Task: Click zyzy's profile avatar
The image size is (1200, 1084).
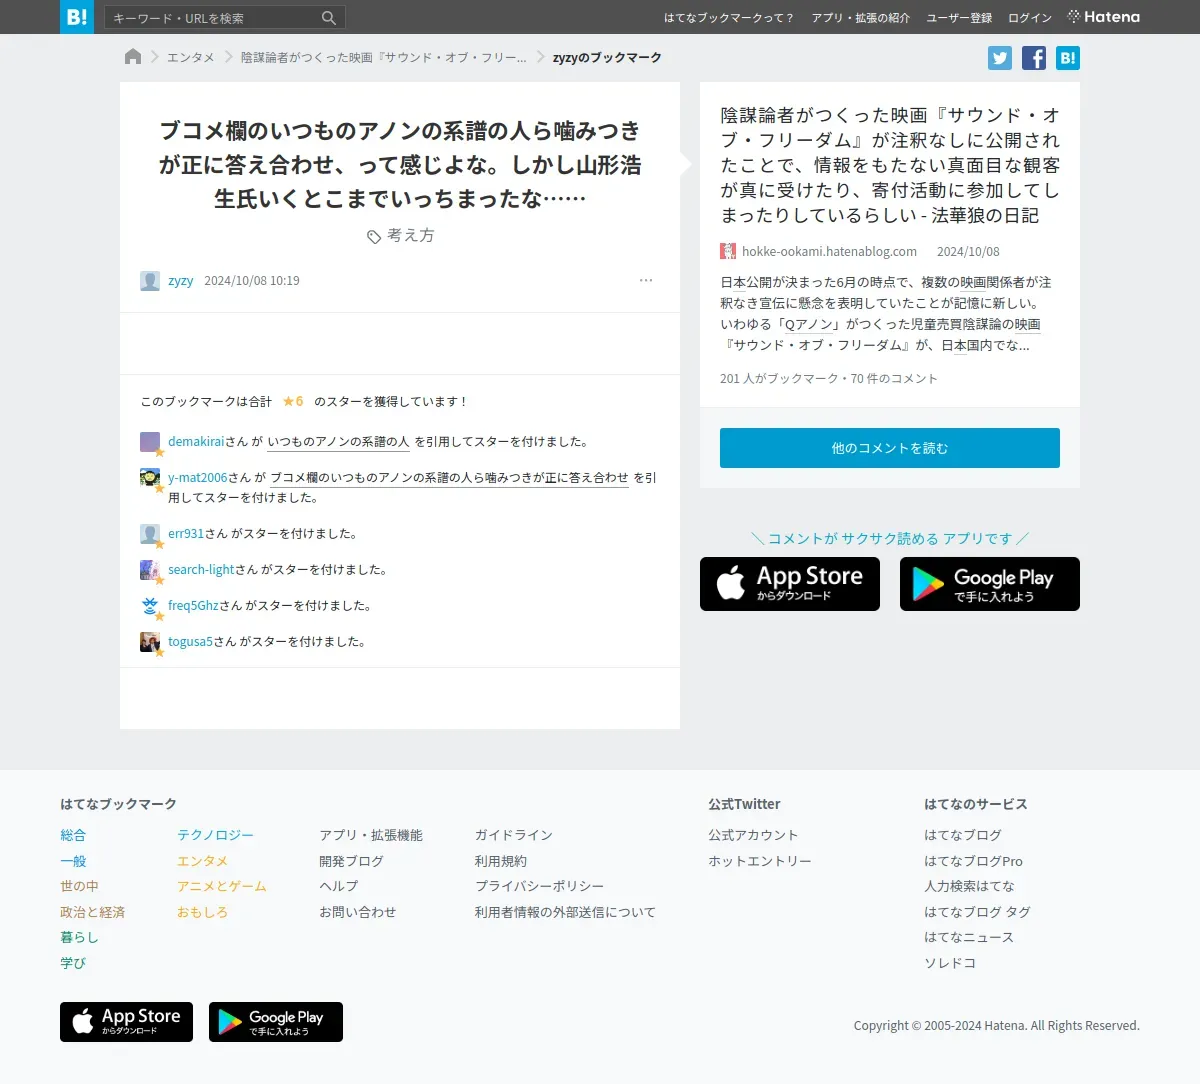Action: [x=150, y=281]
